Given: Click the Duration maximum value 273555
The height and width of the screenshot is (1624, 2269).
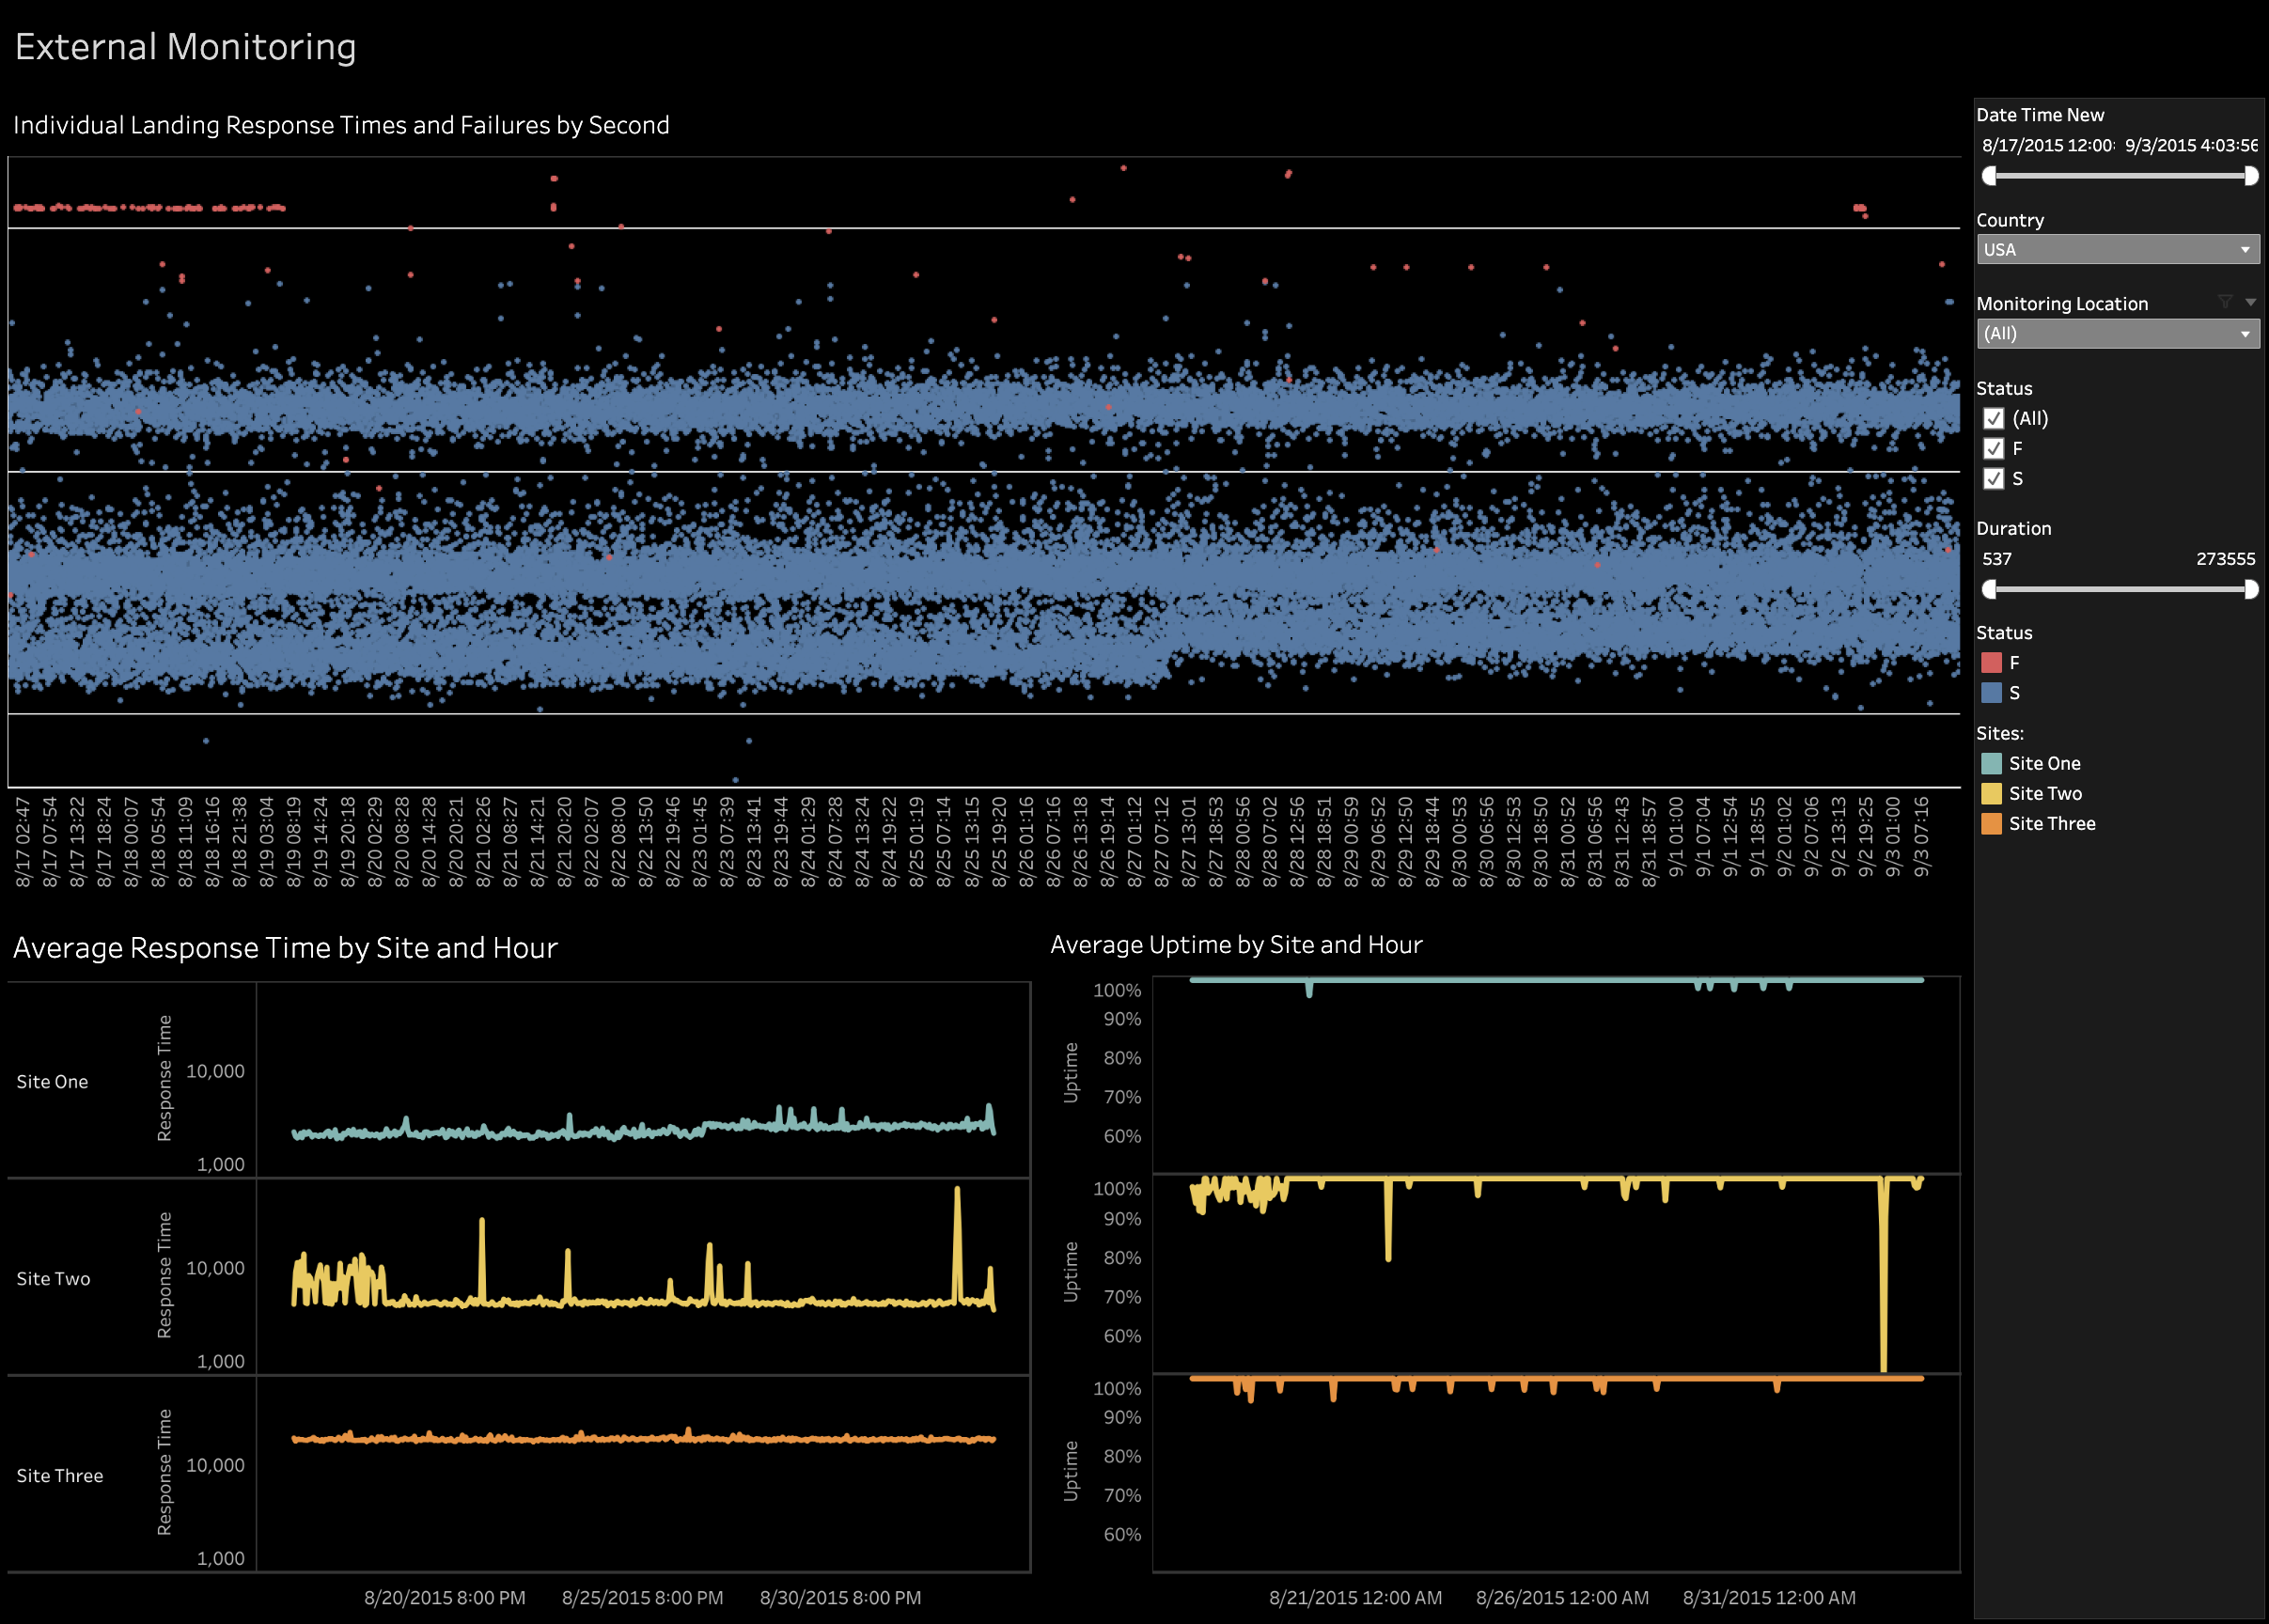Looking at the screenshot, I should click(x=2225, y=559).
